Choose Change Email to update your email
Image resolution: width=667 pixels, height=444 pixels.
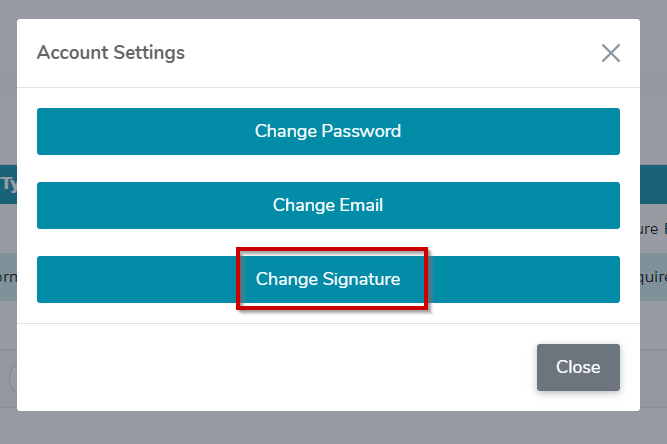[328, 205]
